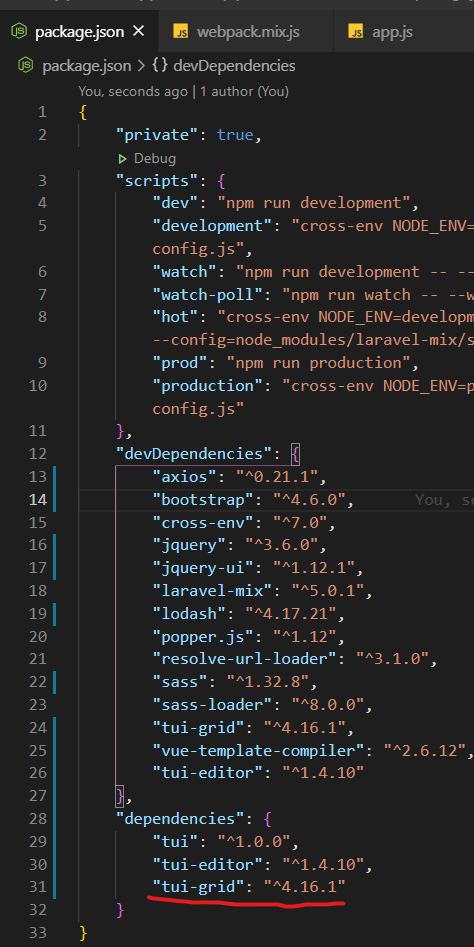
Task: Click the "^4.16.1" value on line 31
Action: click(x=304, y=887)
